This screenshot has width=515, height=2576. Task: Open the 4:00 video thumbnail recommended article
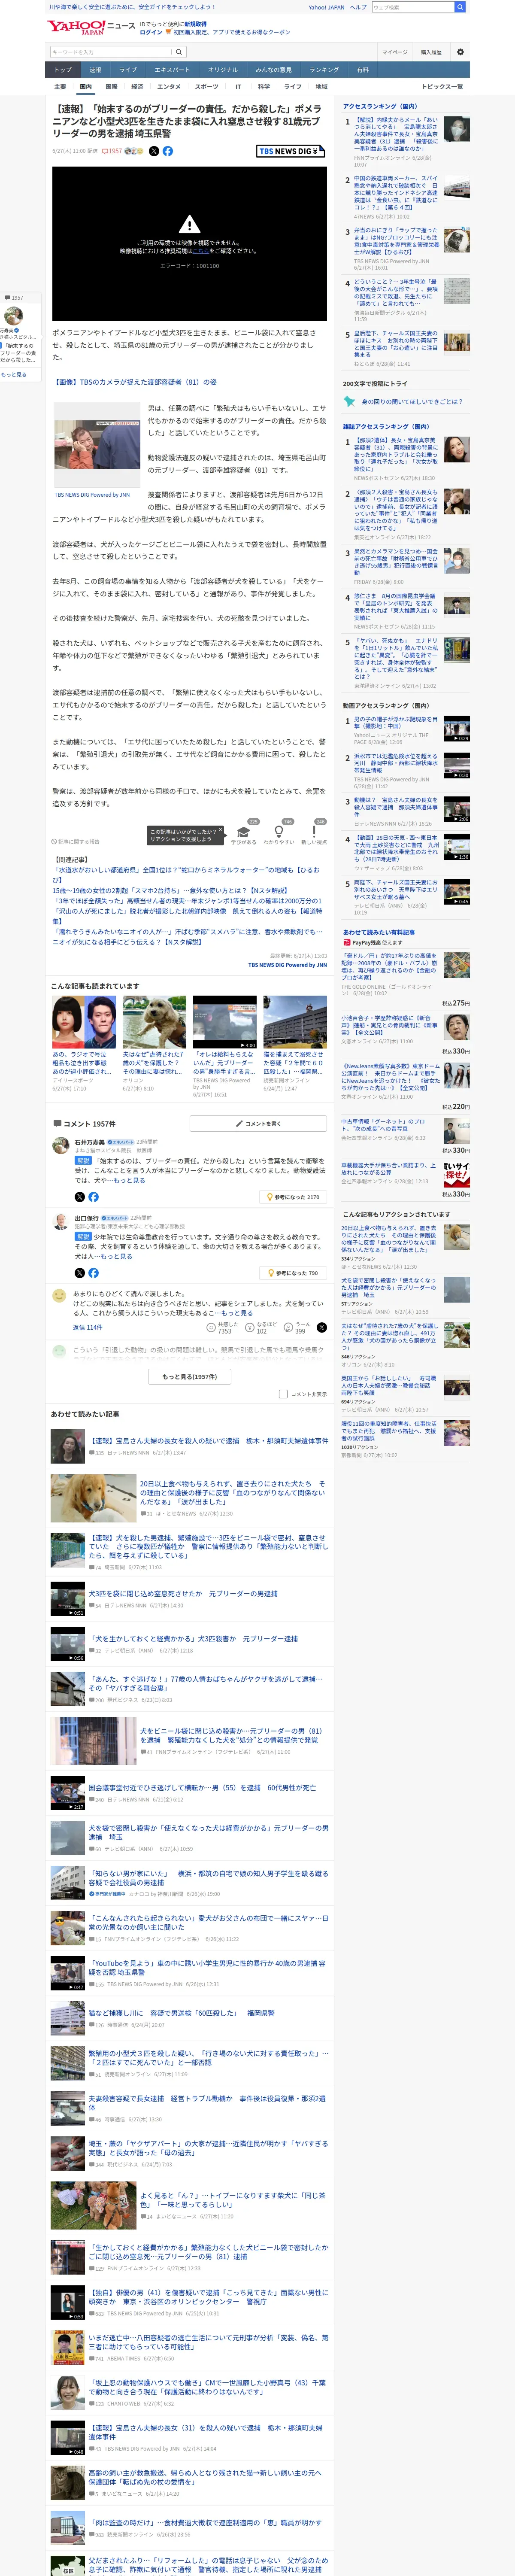point(224,1021)
